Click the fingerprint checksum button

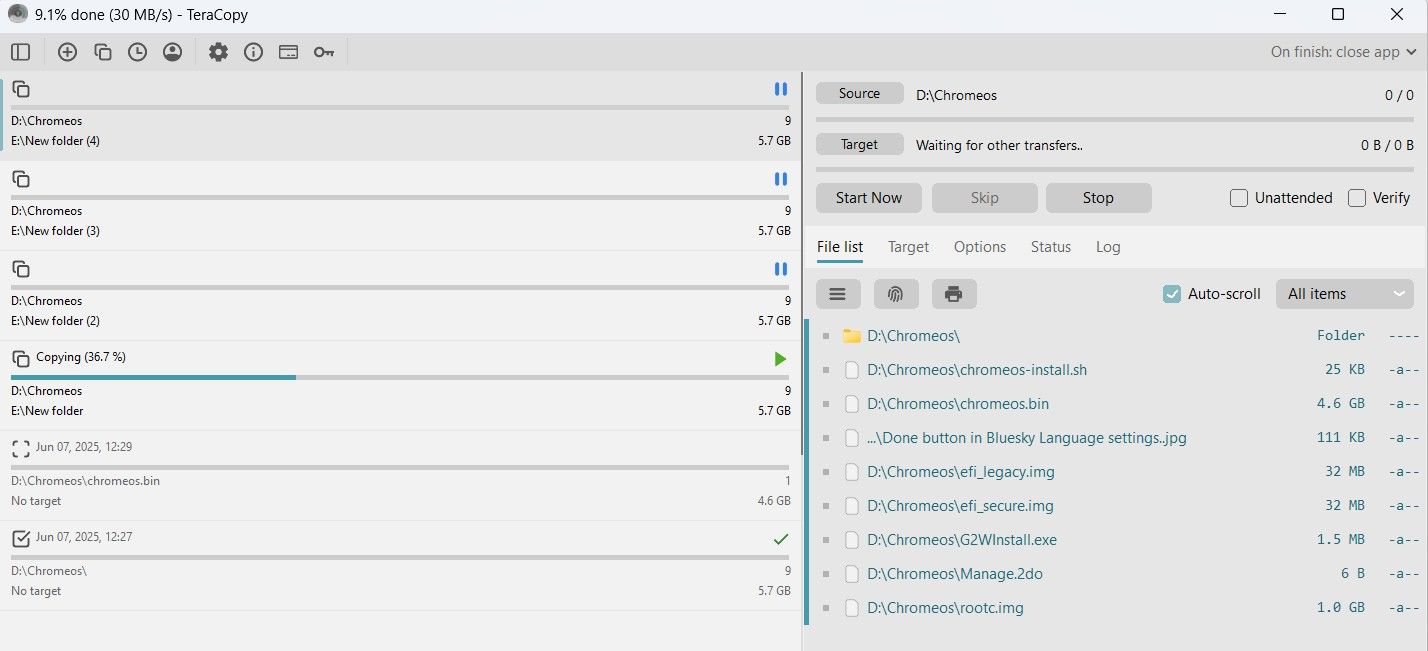896,294
